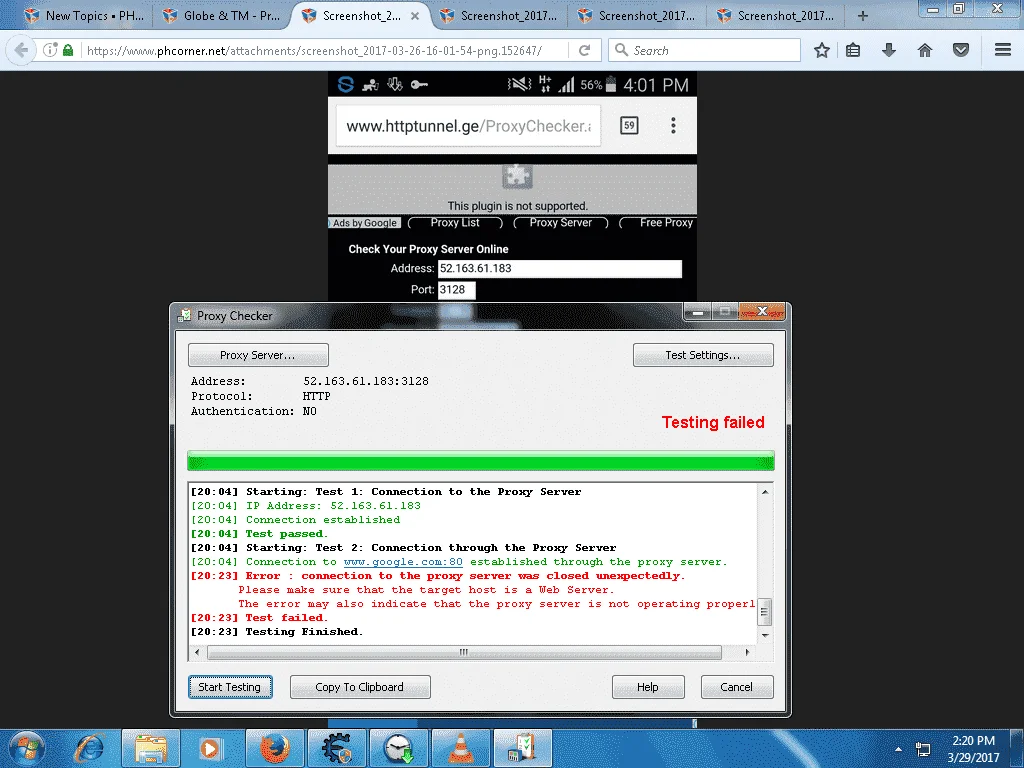Click proxy address 52.163.61.183:3128 text
1024x768 pixels.
click(366, 381)
